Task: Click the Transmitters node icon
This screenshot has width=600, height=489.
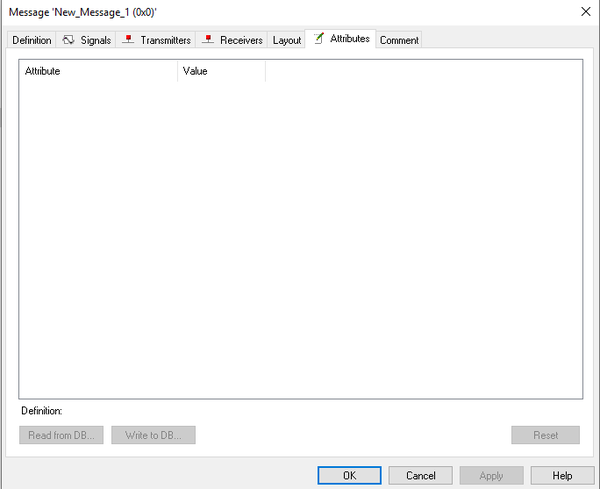Action: pyautogui.click(x=128, y=39)
